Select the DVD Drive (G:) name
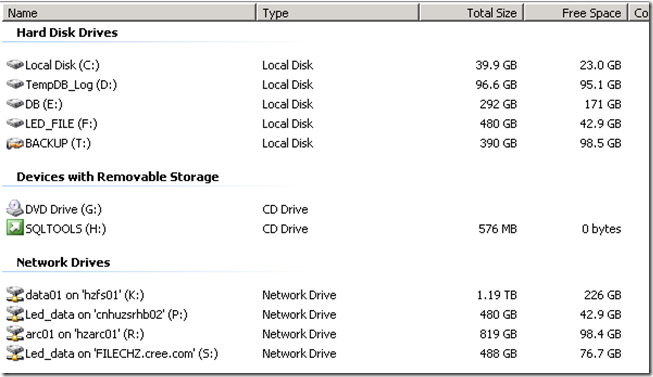653x377 pixels. click(x=63, y=209)
